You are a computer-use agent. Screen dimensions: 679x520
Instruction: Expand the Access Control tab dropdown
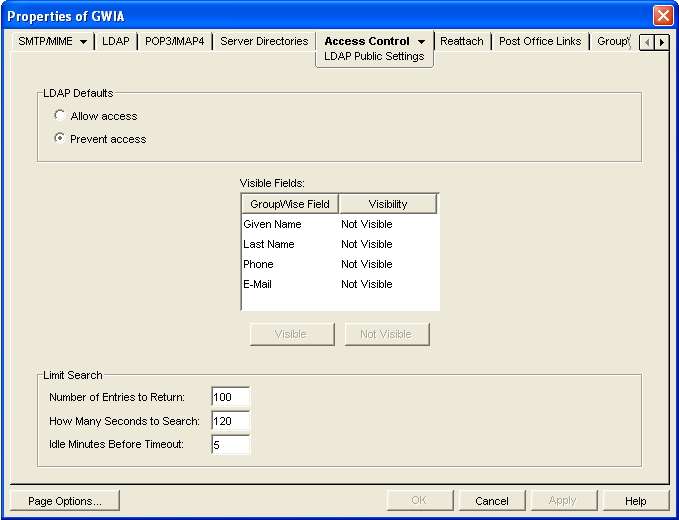click(x=422, y=42)
